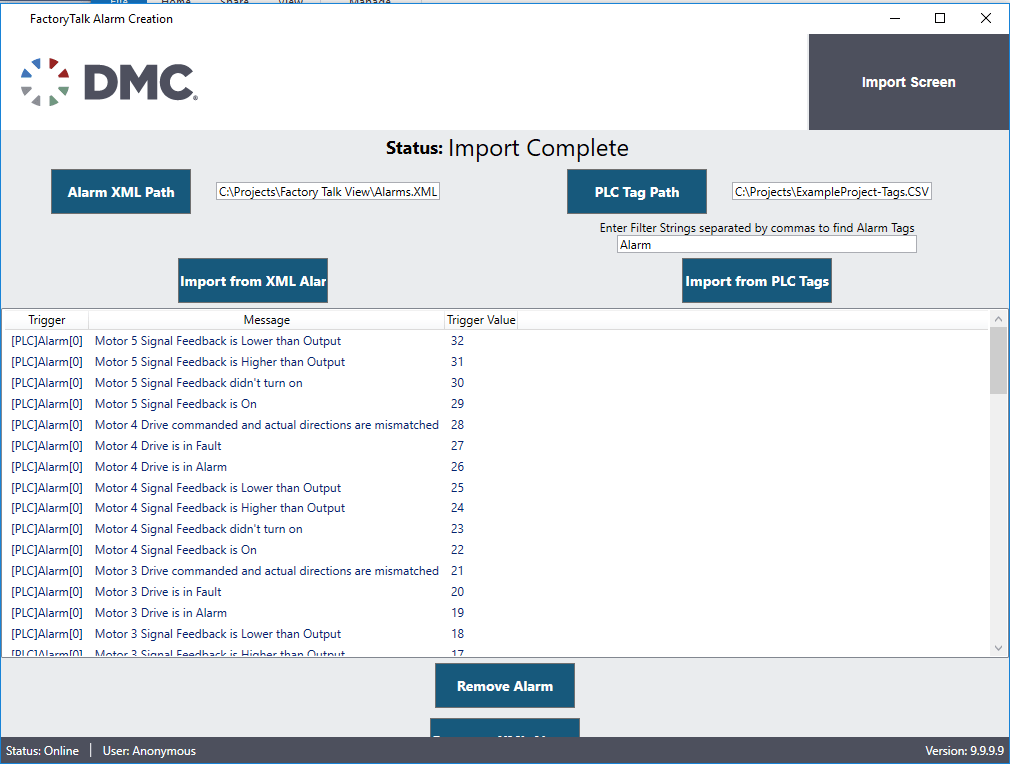This screenshot has width=1010, height=764.
Task: Open the Import Screen tab
Action: click(x=908, y=82)
